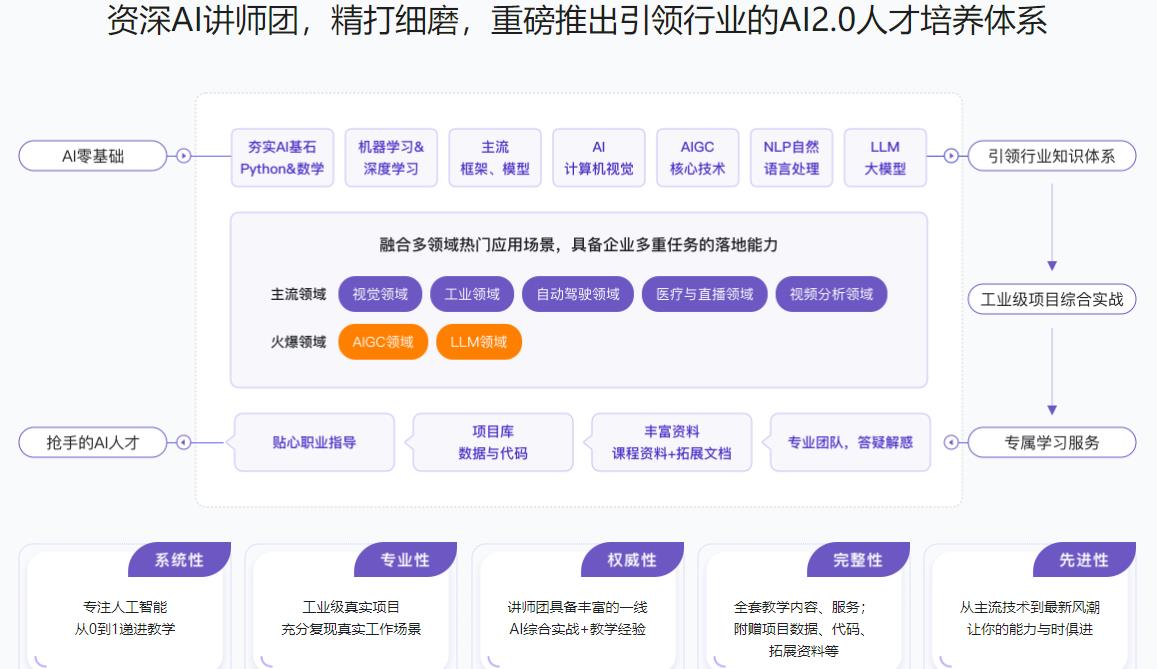The image size is (1157, 669).
Task: Click the text AI综合实战+教学经验
Action: [577, 629]
